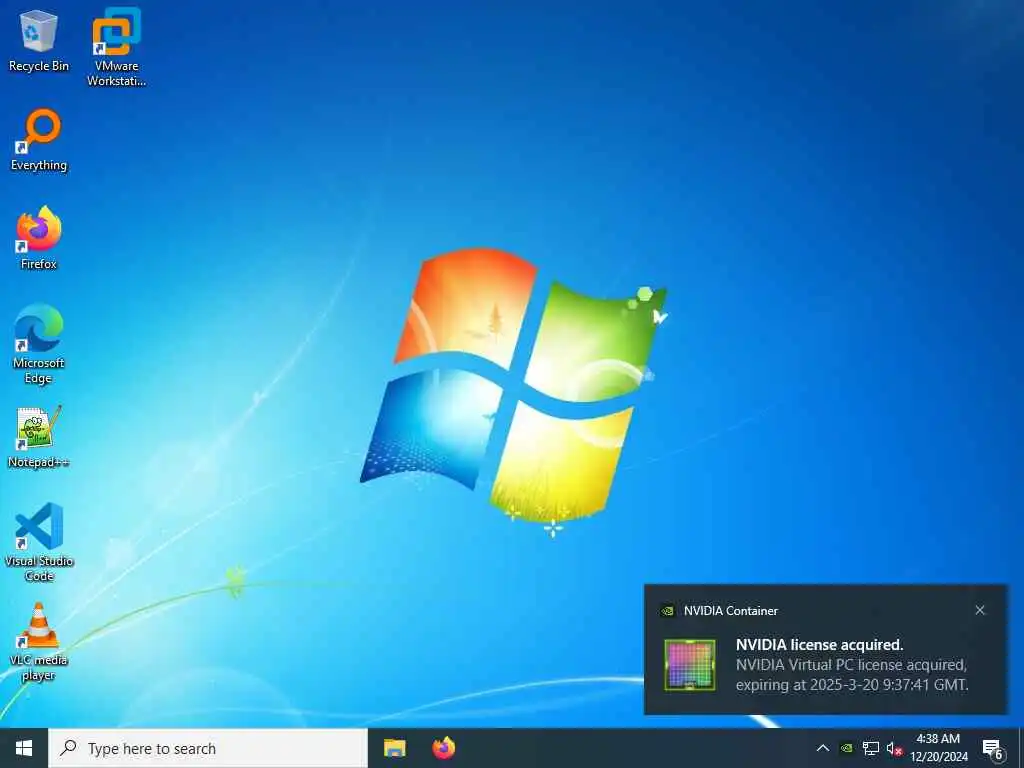Image resolution: width=1024 pixels, height=768 pixels.
Task: Select the VLC media player desktop shortcut
Action: (39, 642)
